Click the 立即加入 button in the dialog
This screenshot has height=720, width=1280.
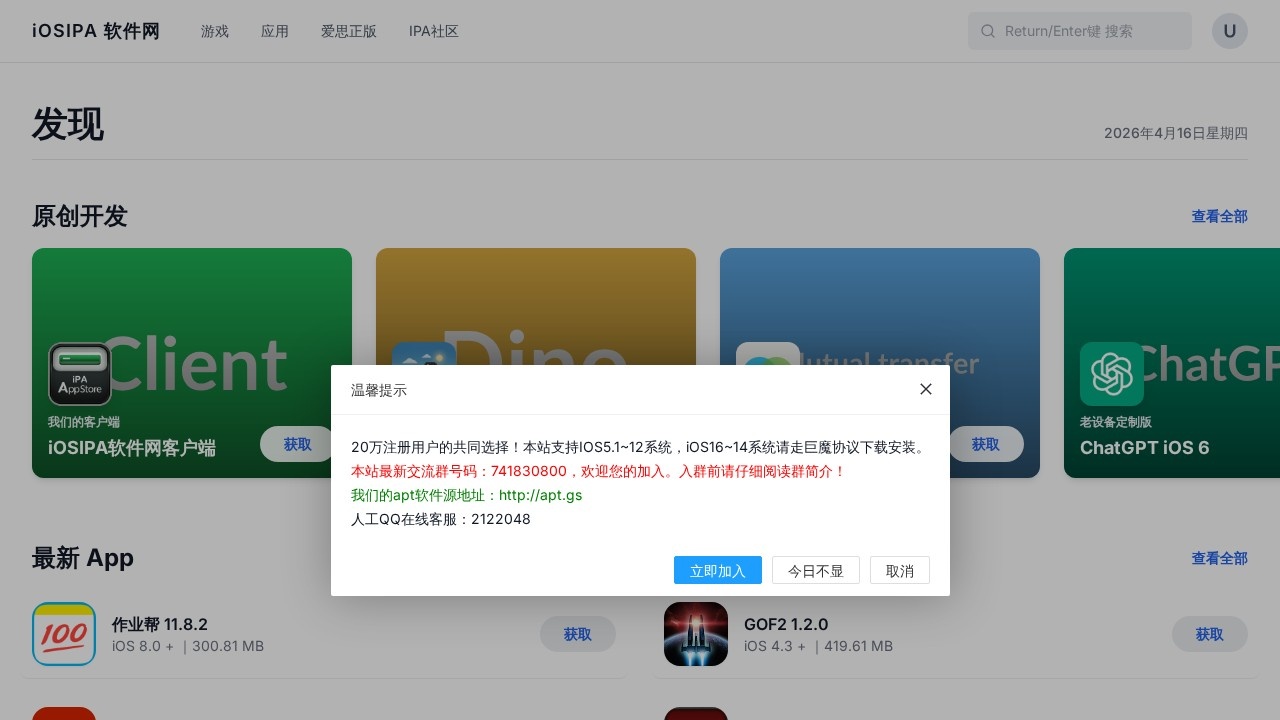(x=718, y=570)
